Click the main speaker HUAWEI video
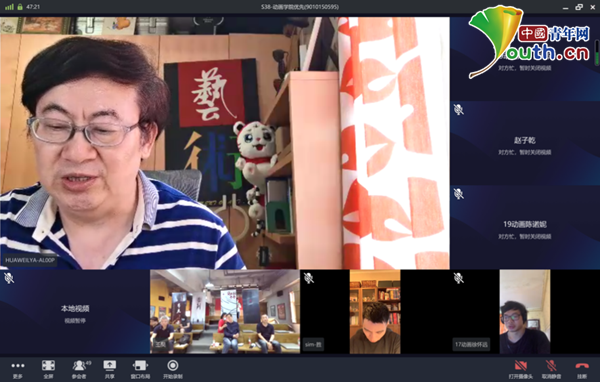 coord(225,143)
